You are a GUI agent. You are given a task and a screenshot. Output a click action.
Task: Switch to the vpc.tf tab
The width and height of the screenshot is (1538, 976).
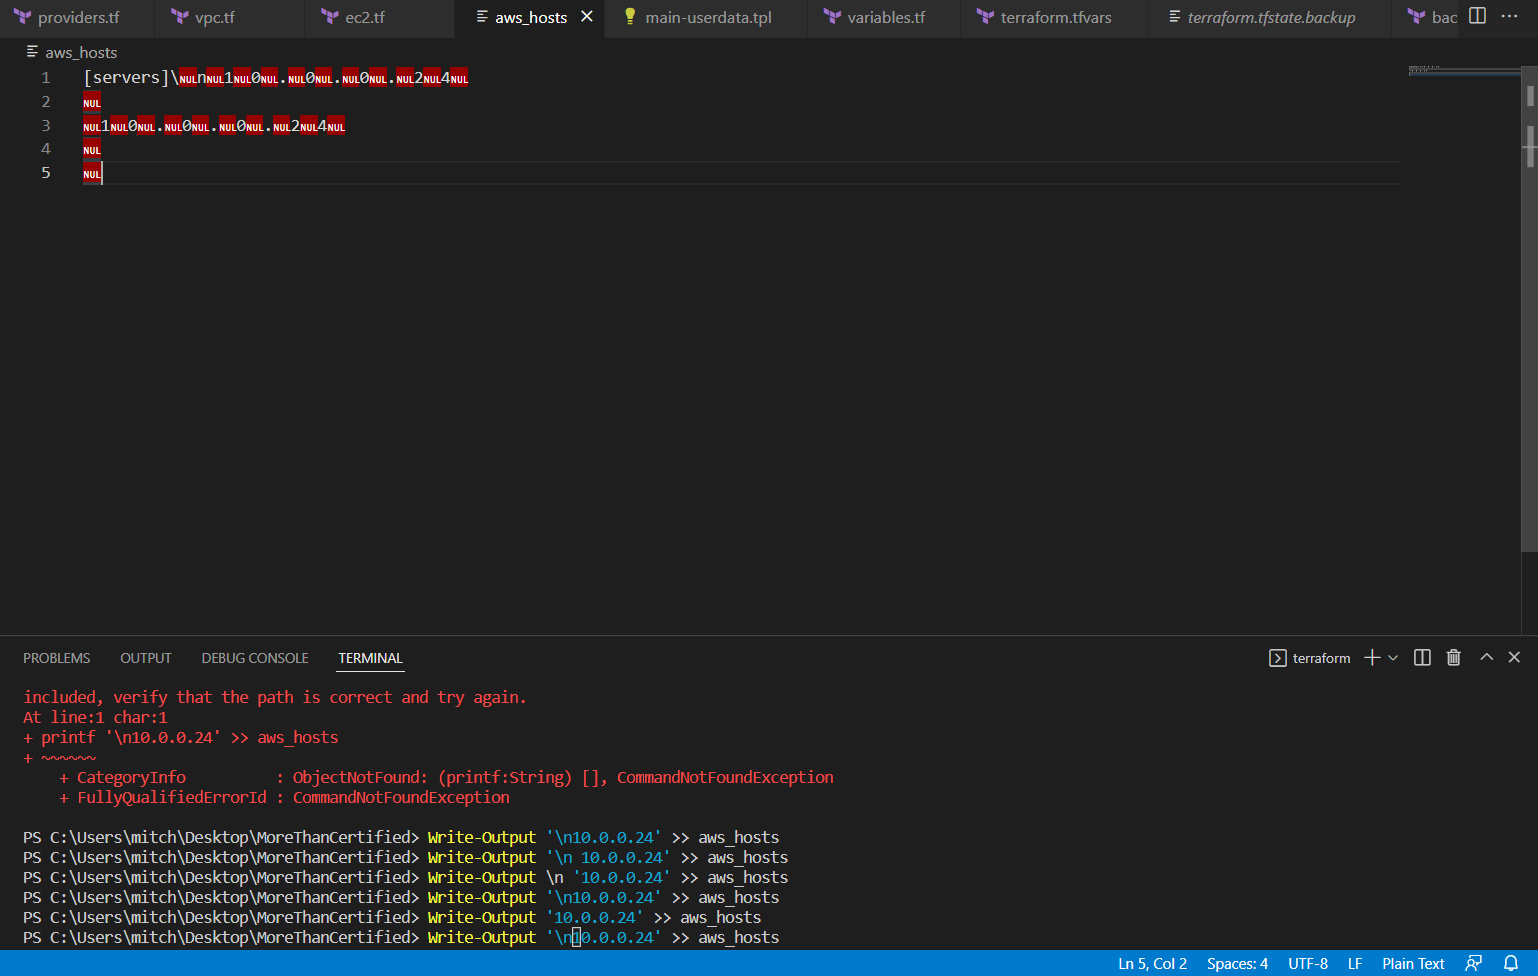[214, 18]
